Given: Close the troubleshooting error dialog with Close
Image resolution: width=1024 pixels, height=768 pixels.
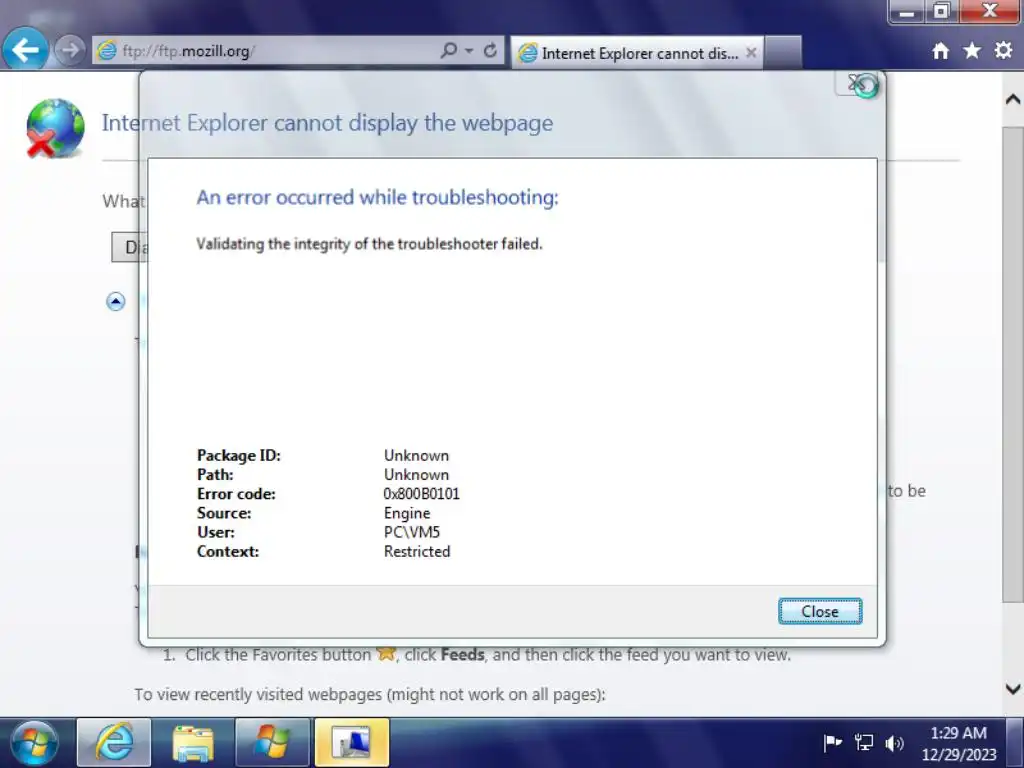Looking at the screenshot, I should [820, 611].
